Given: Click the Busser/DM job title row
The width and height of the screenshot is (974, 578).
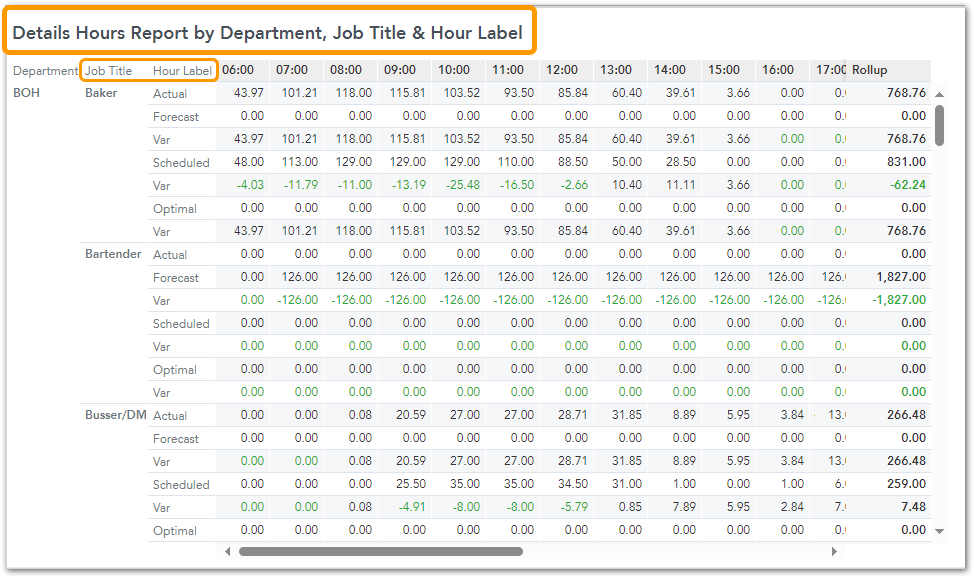Looking at the screenshot, I should [116, 415].
